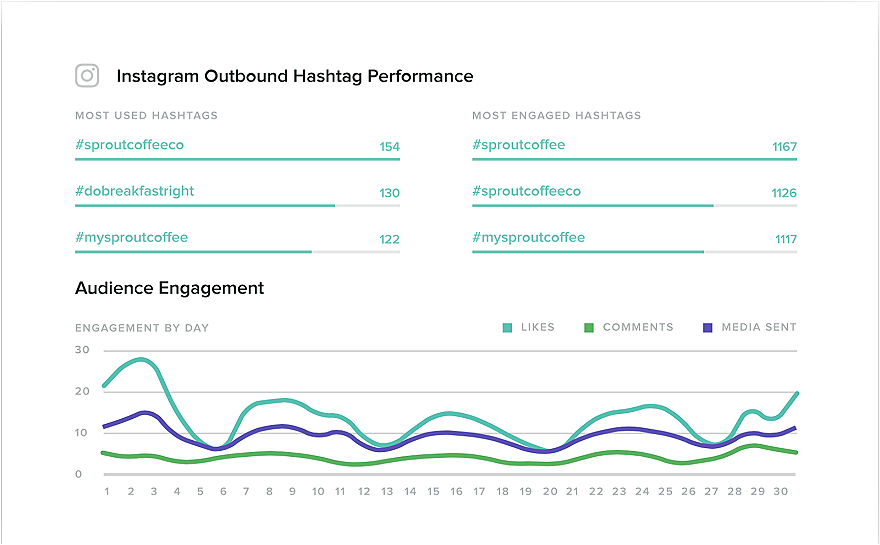Click the count value 130

(389, 194)
